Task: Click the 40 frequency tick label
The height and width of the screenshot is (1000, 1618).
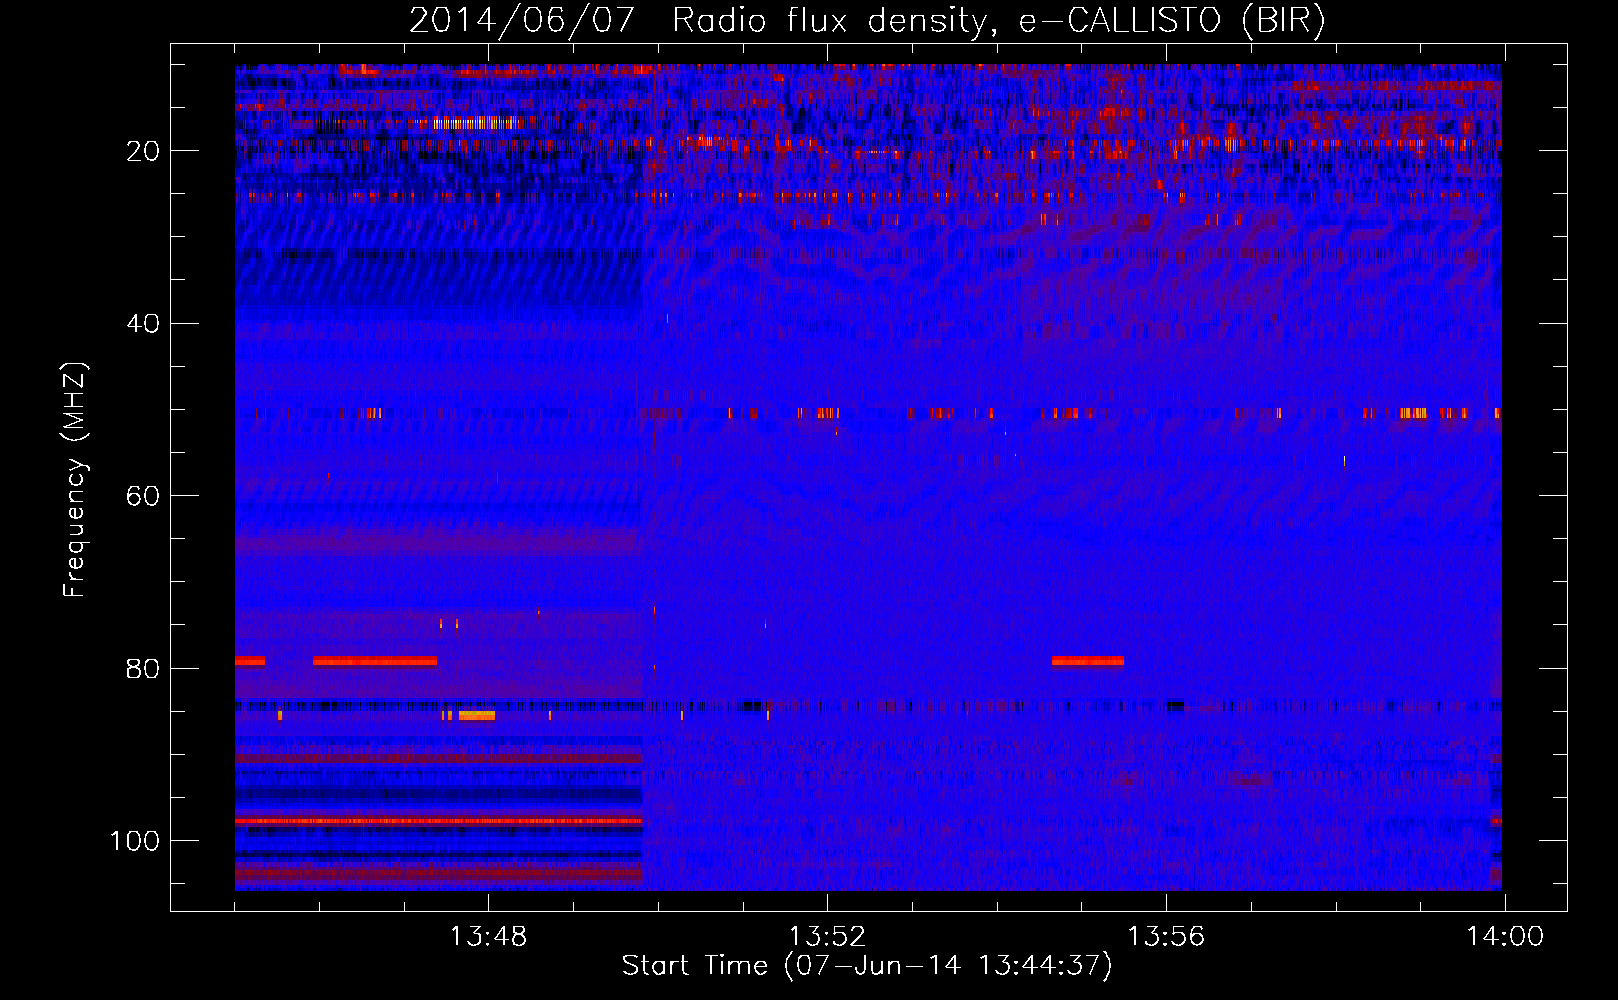Action: [x=144, y=324]
